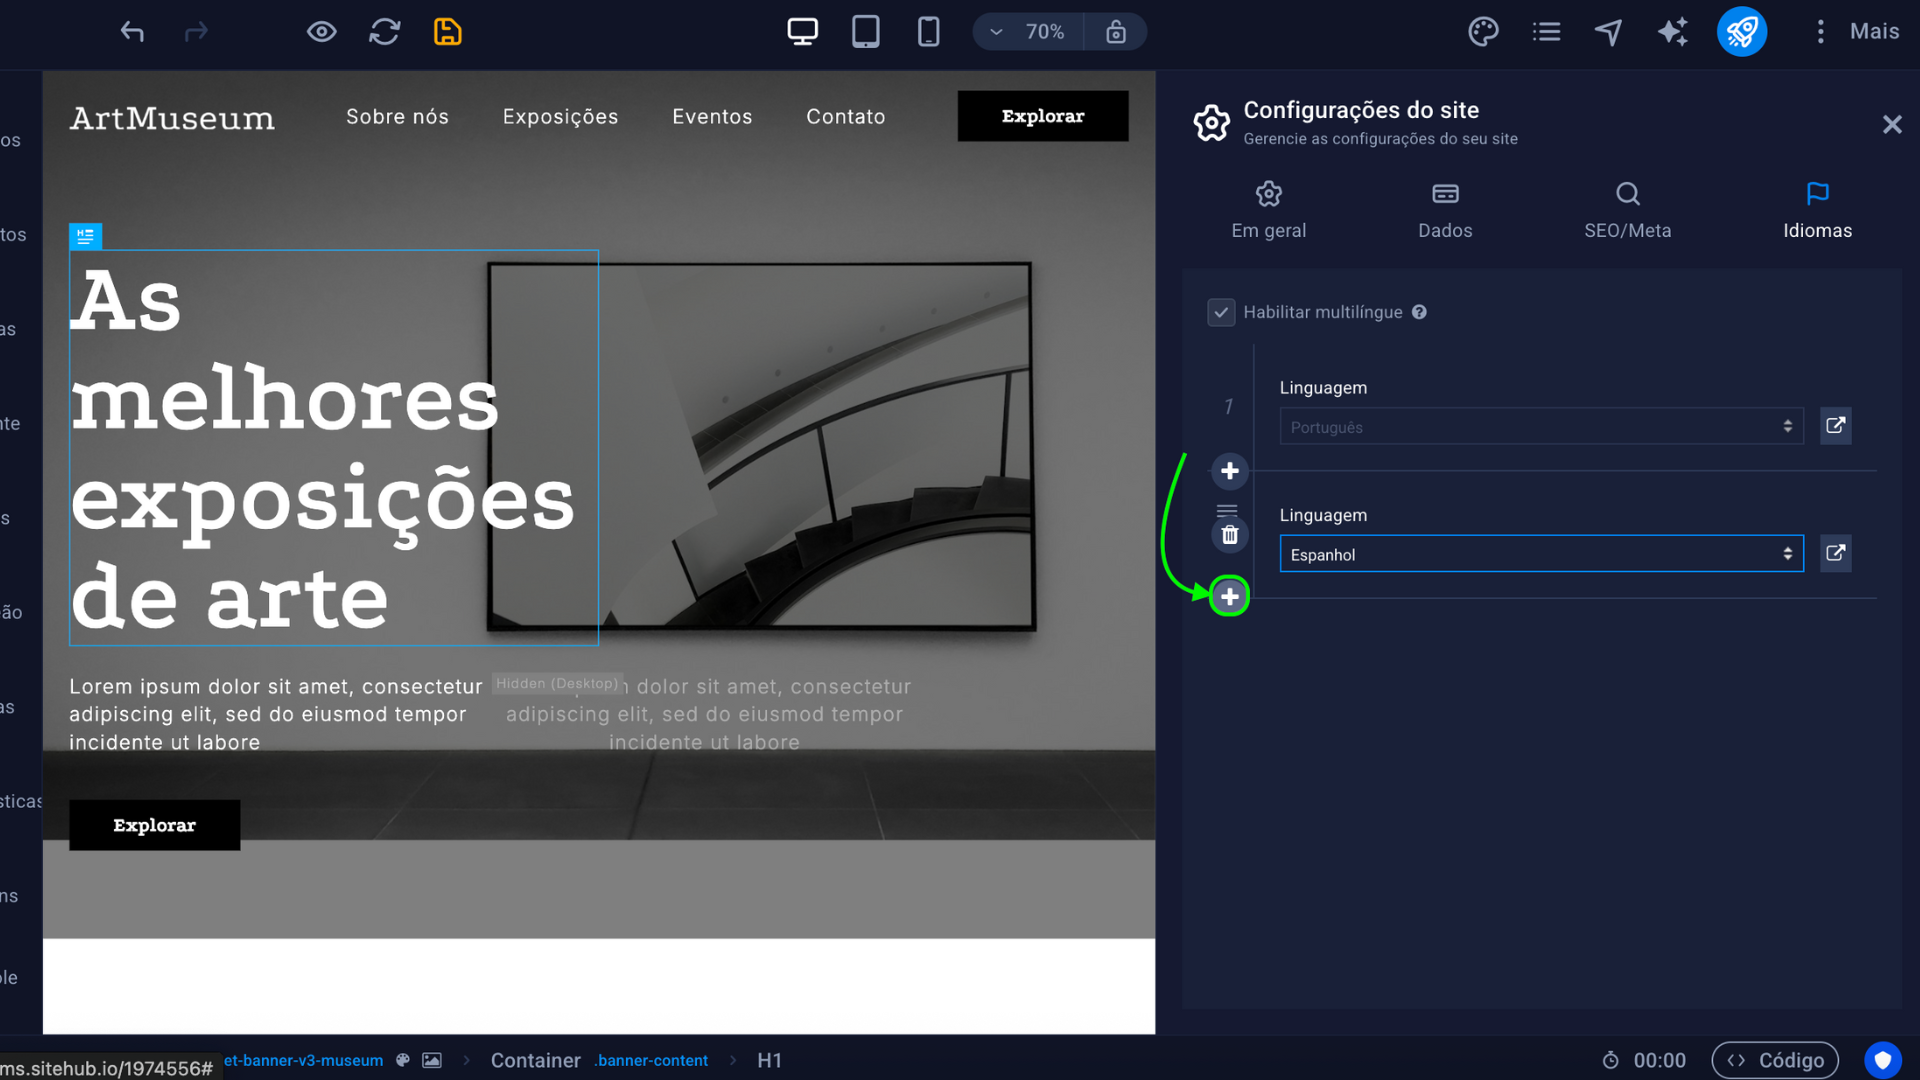The width and height of the screenshot is (1920, 1080).
Task: Toggle the Habilitar multilíngue checkbox
Action: [1221, 313]
